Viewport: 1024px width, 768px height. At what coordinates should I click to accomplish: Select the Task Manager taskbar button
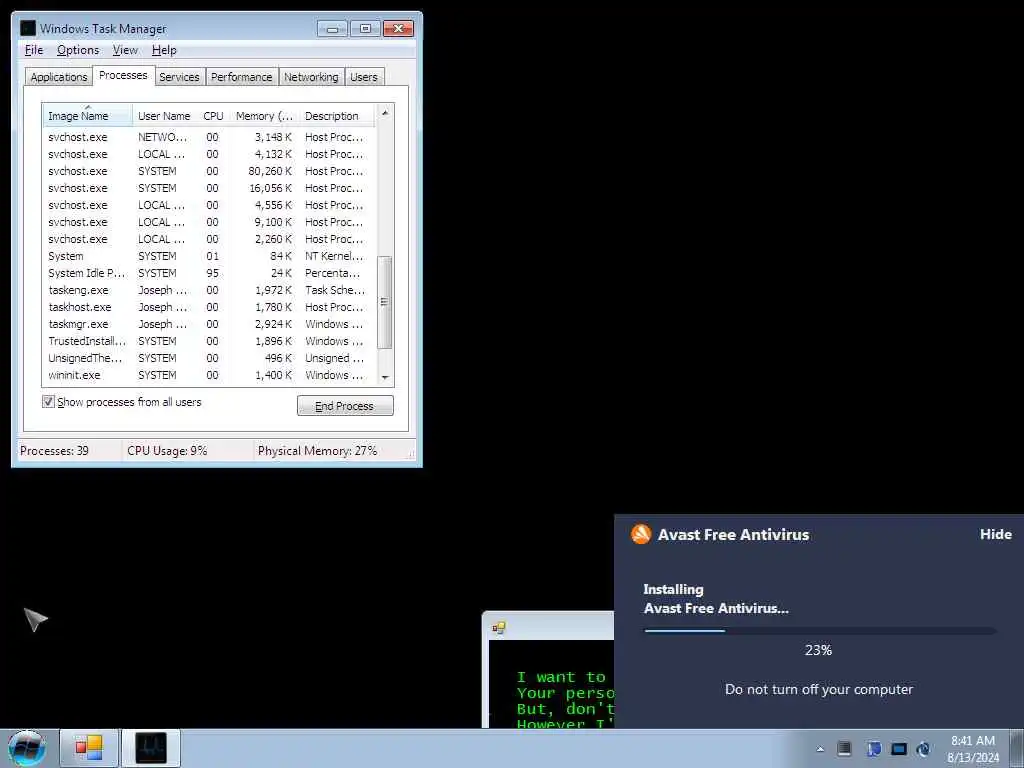click(151, 748)
